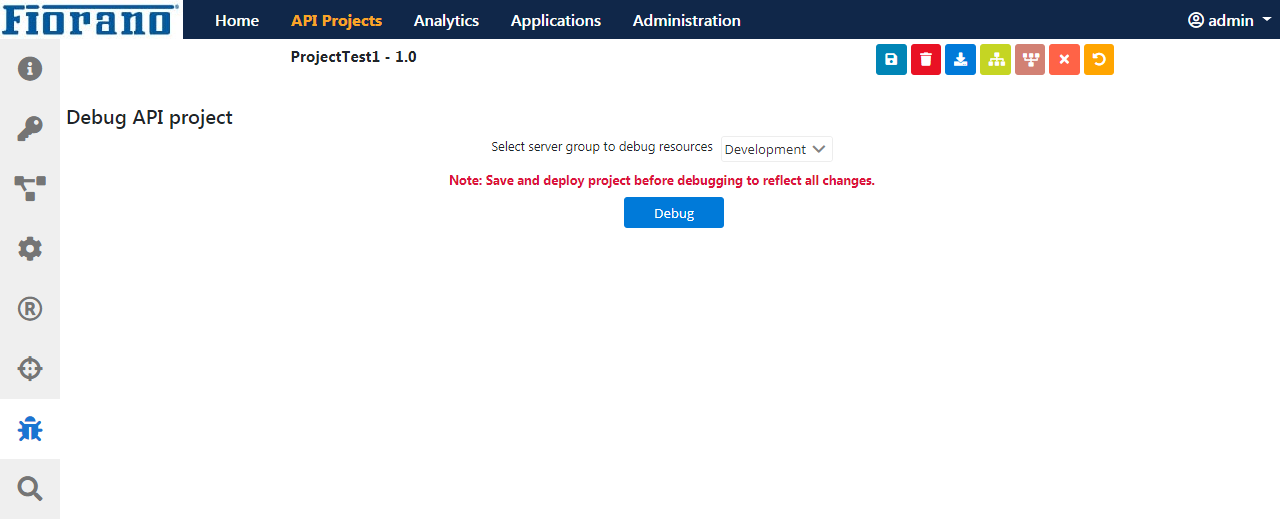This screenshot has height=519, width=1280.
Task: Open the key security sidebar icon
Action: [x=30, y=129]
